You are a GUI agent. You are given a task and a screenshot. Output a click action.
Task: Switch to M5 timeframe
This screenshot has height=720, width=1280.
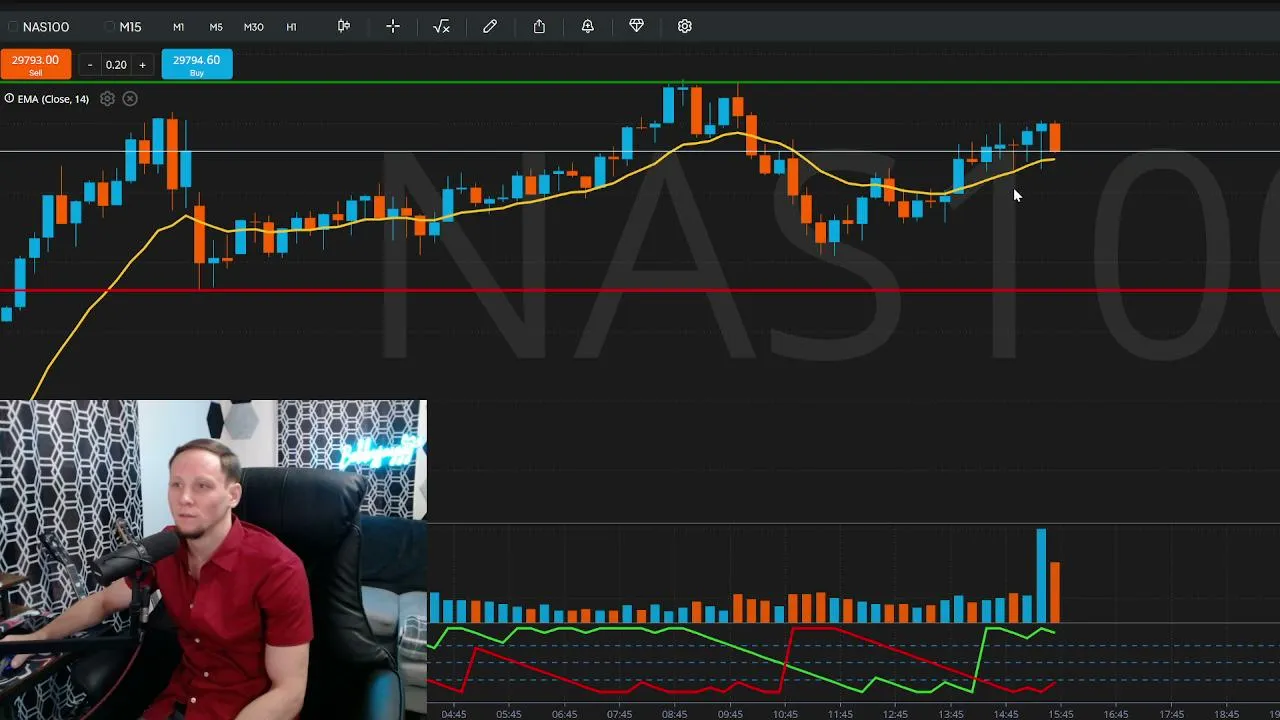(216, 27)
